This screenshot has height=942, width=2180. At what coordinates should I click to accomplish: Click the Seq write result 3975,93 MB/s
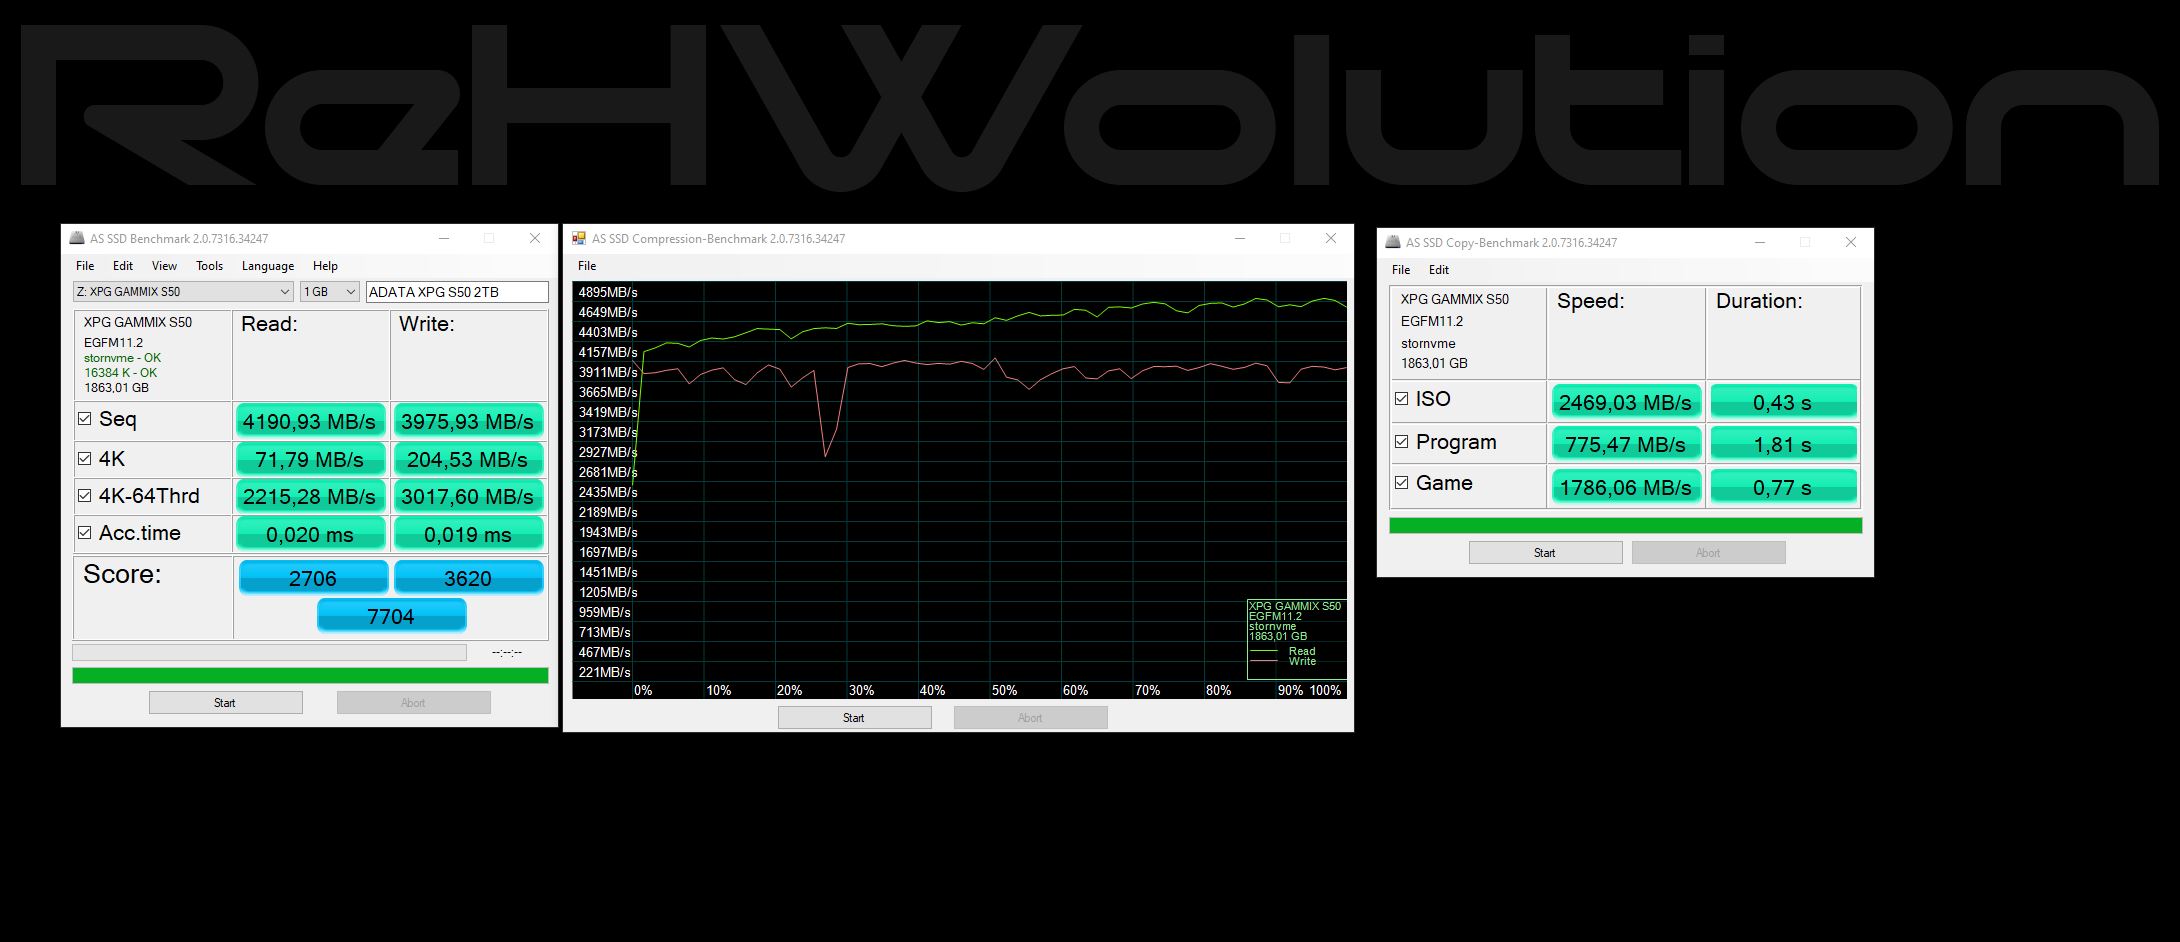pos(468,421)
